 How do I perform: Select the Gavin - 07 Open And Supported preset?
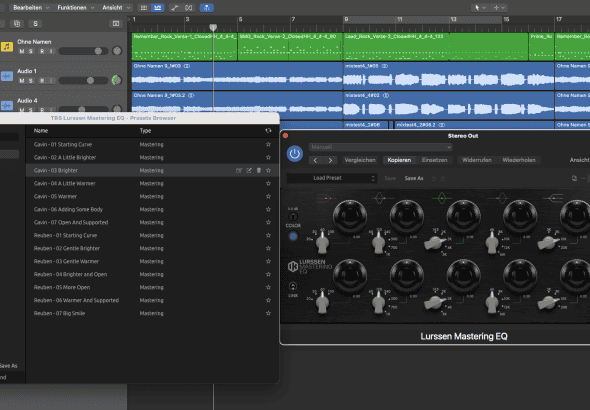point(152,222)
